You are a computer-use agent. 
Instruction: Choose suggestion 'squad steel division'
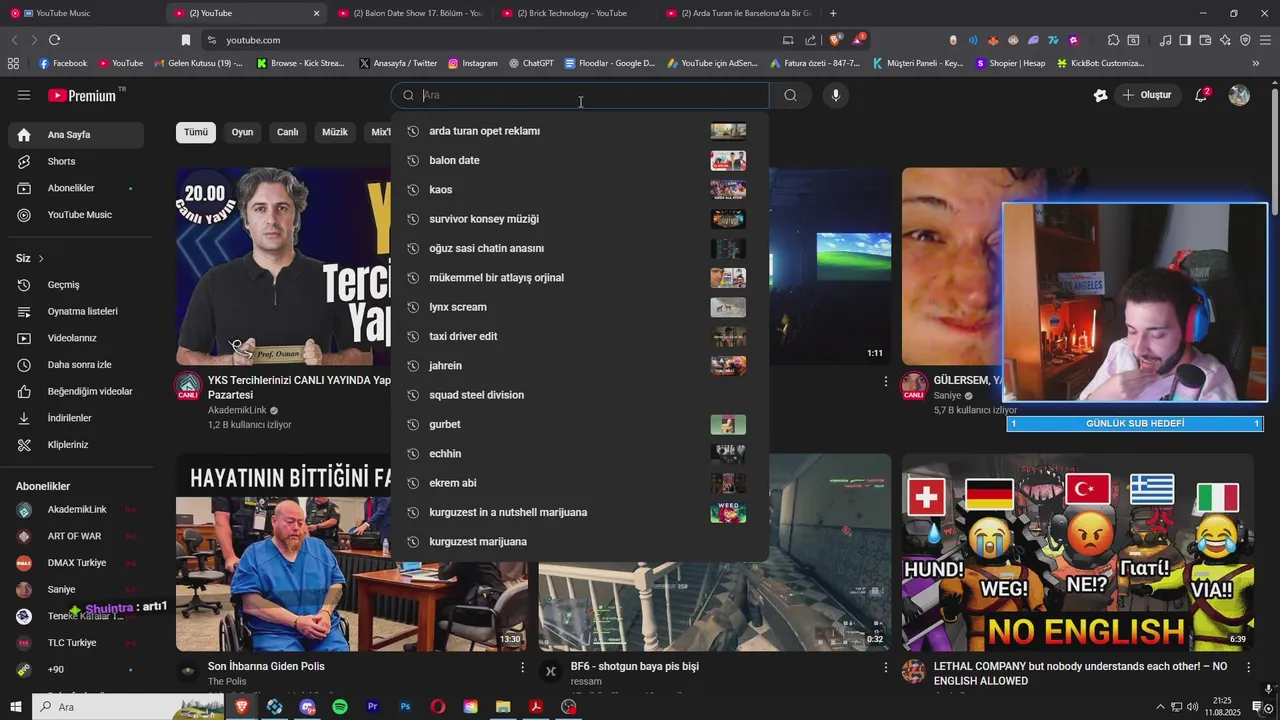579,395
